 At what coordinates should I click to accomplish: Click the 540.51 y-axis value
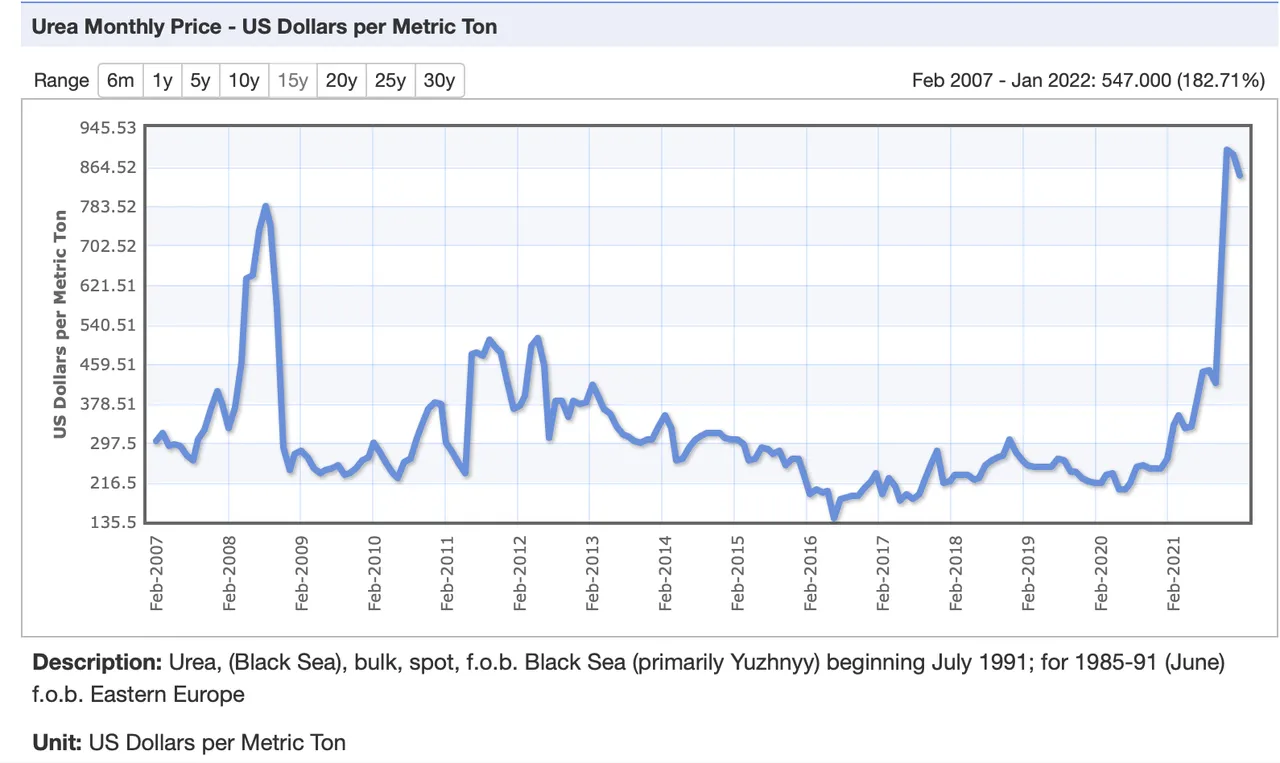pos(109,325)
